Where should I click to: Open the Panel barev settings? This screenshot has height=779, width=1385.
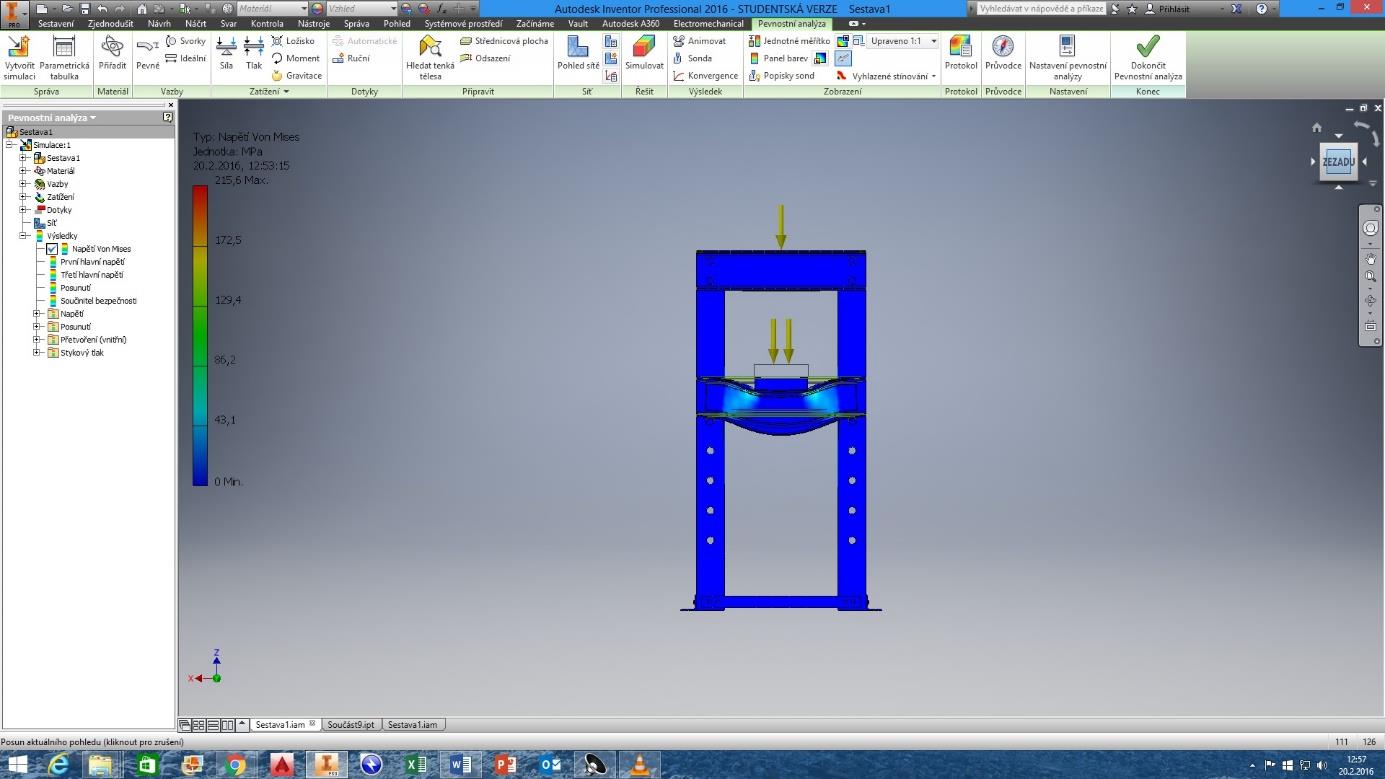tap(778, 58)
